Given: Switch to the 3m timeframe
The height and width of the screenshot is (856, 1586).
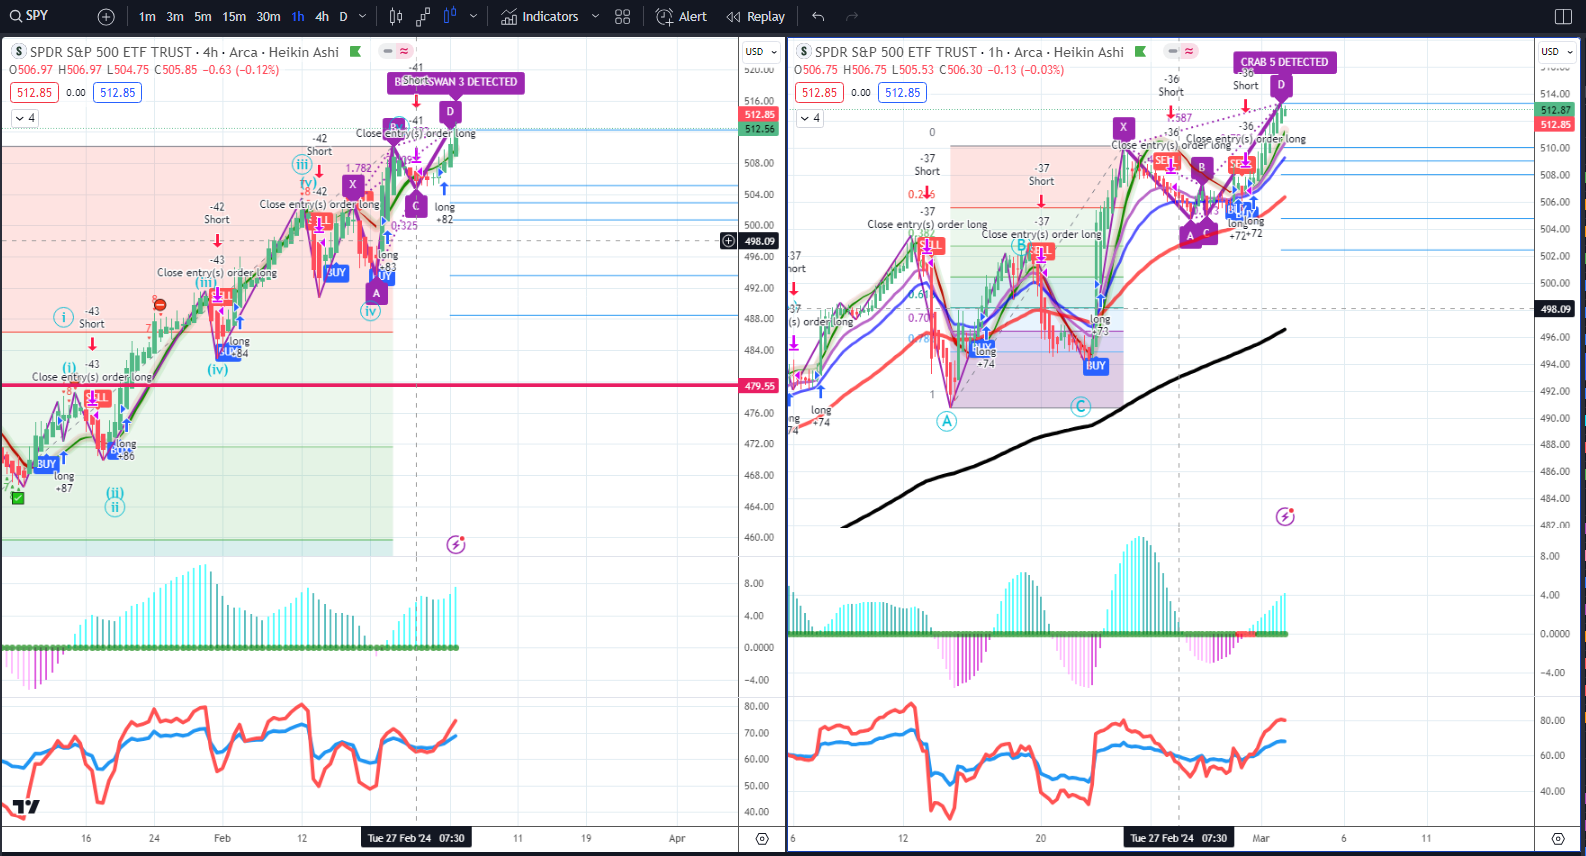Looking at the screenshot, I should [x=175, y=17].
